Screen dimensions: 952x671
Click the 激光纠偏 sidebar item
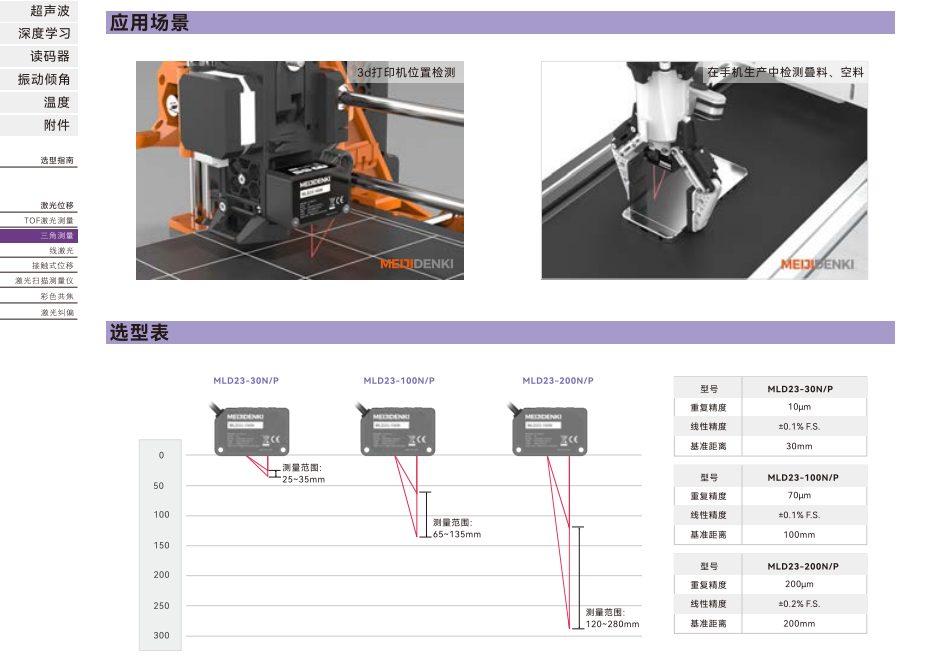pos(57,313)
